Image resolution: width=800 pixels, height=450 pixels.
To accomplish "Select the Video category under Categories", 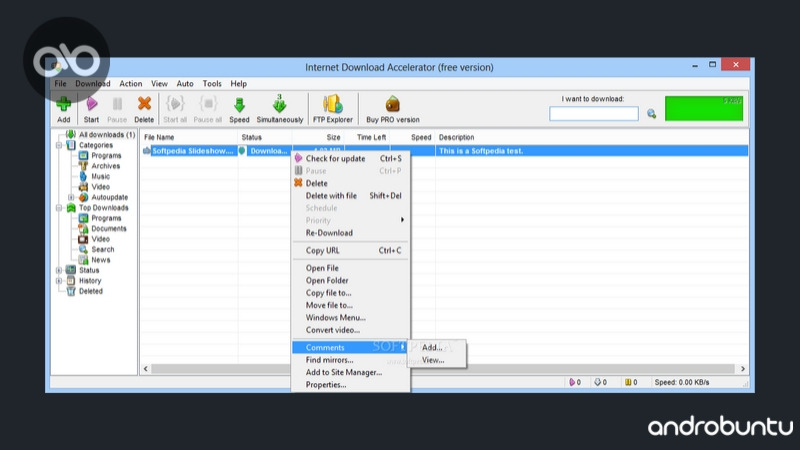I will [x=101, y=187].
